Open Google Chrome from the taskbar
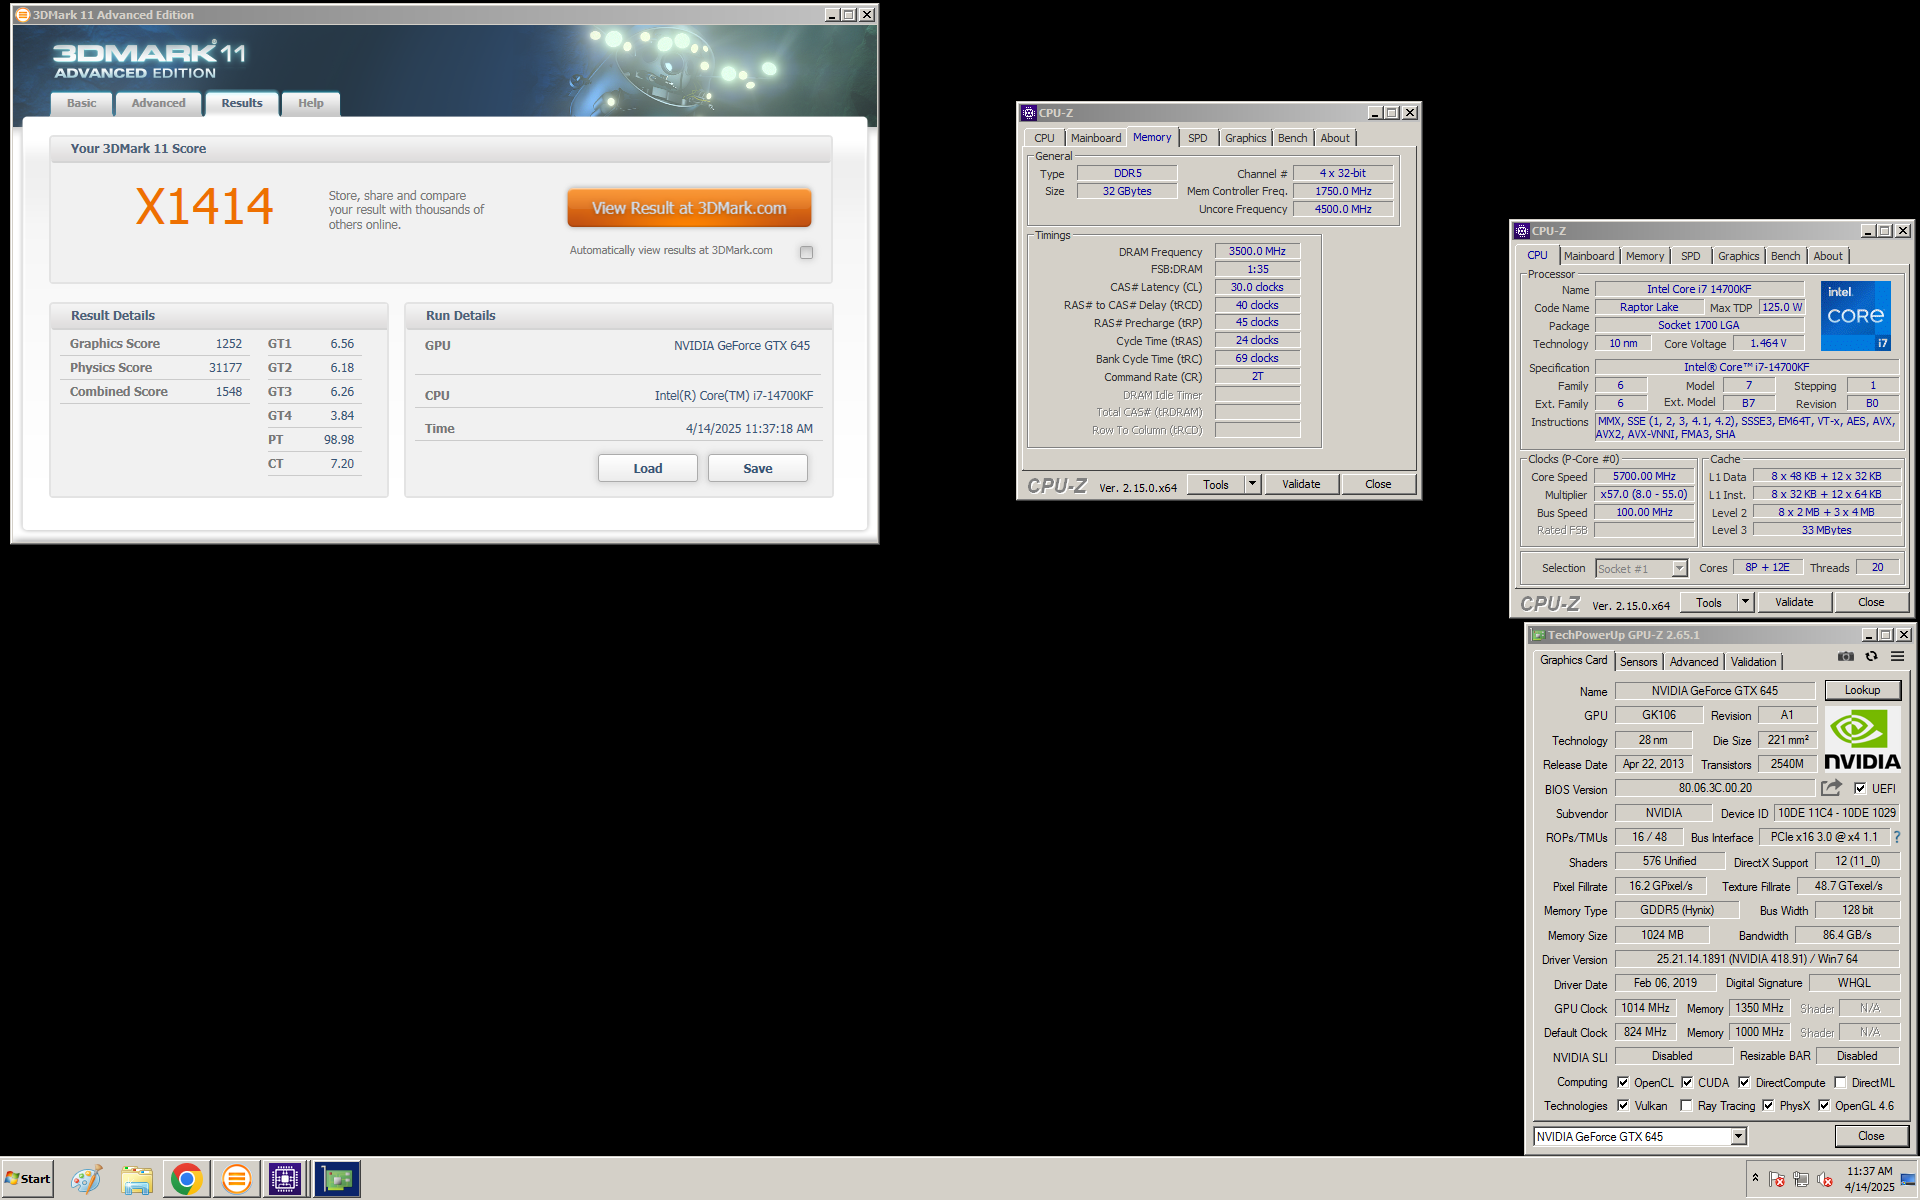Viewport: 1920px width, 1200px height. (x=186, y=1180)
